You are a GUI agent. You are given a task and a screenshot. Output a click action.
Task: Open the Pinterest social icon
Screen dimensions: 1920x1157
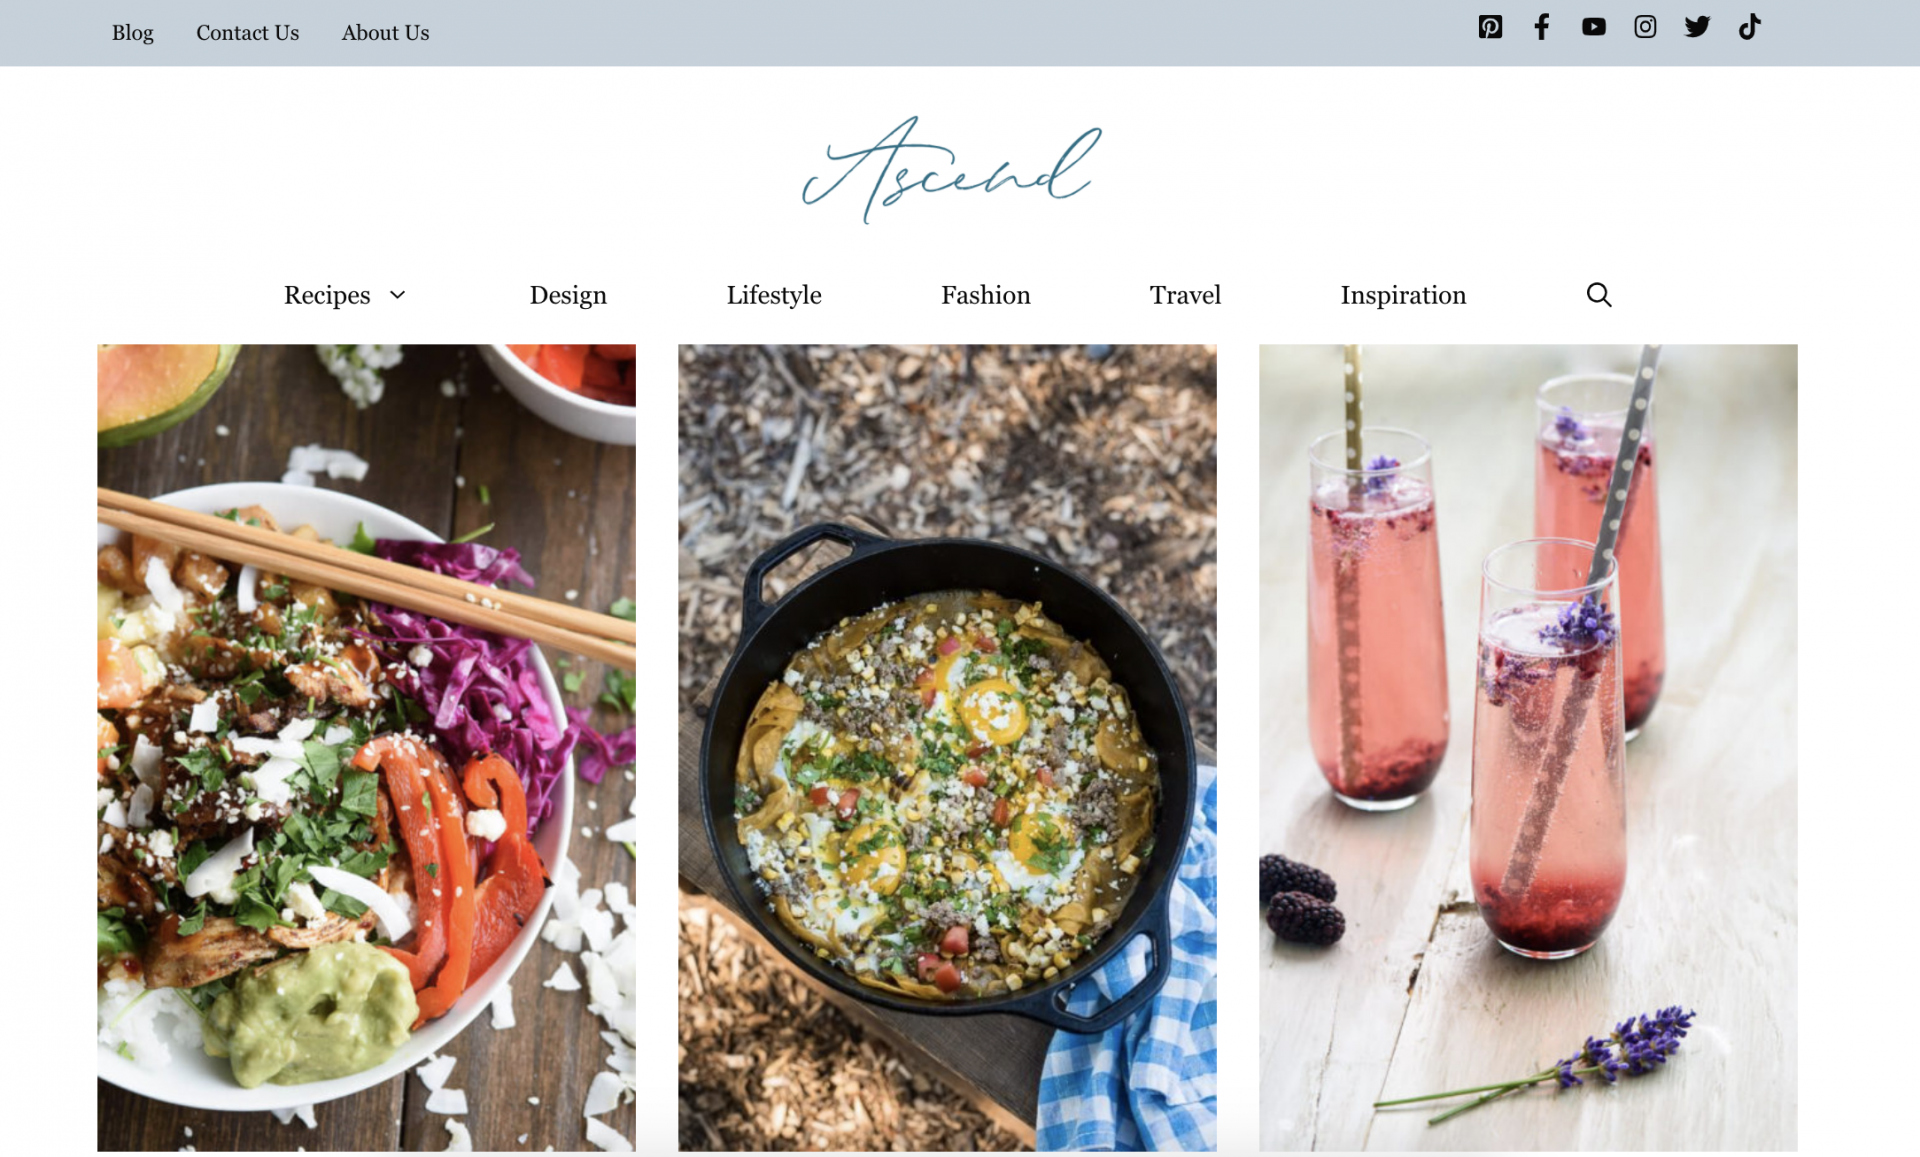[1490, 27]
